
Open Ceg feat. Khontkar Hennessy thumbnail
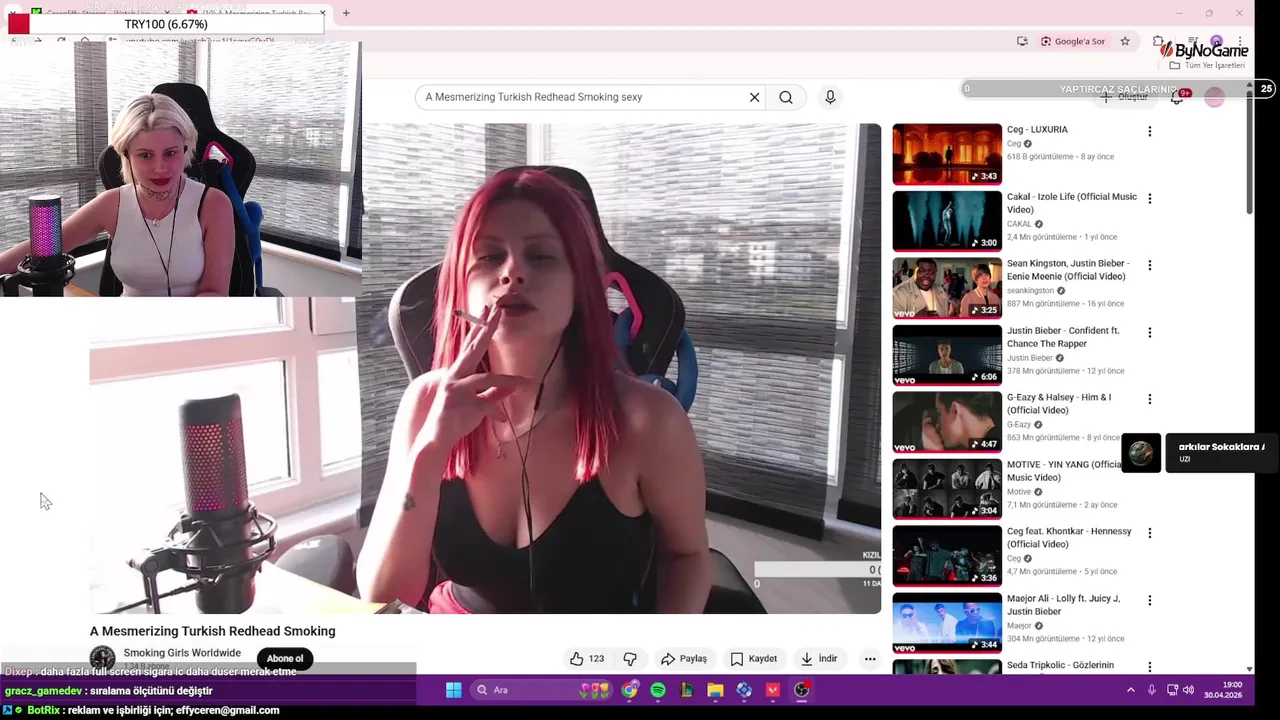[947, 556]
